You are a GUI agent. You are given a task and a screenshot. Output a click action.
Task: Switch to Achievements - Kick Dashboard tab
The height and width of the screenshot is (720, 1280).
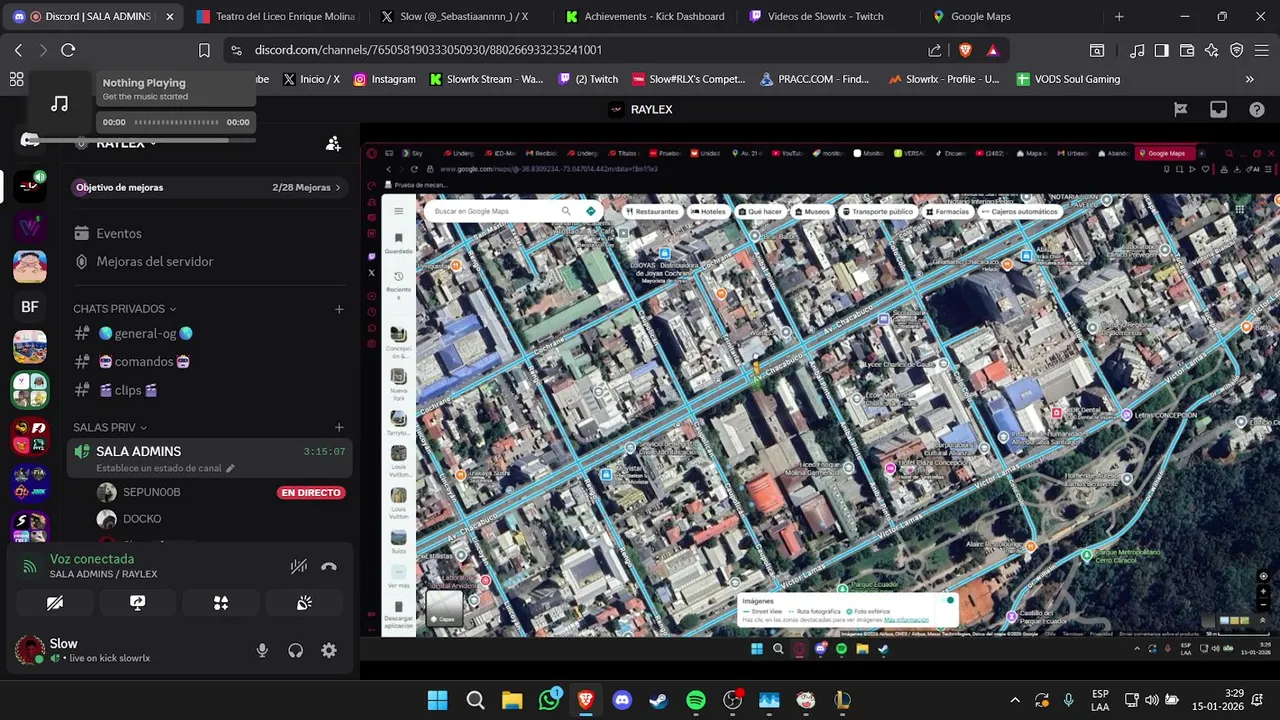(x=645, y=17)
